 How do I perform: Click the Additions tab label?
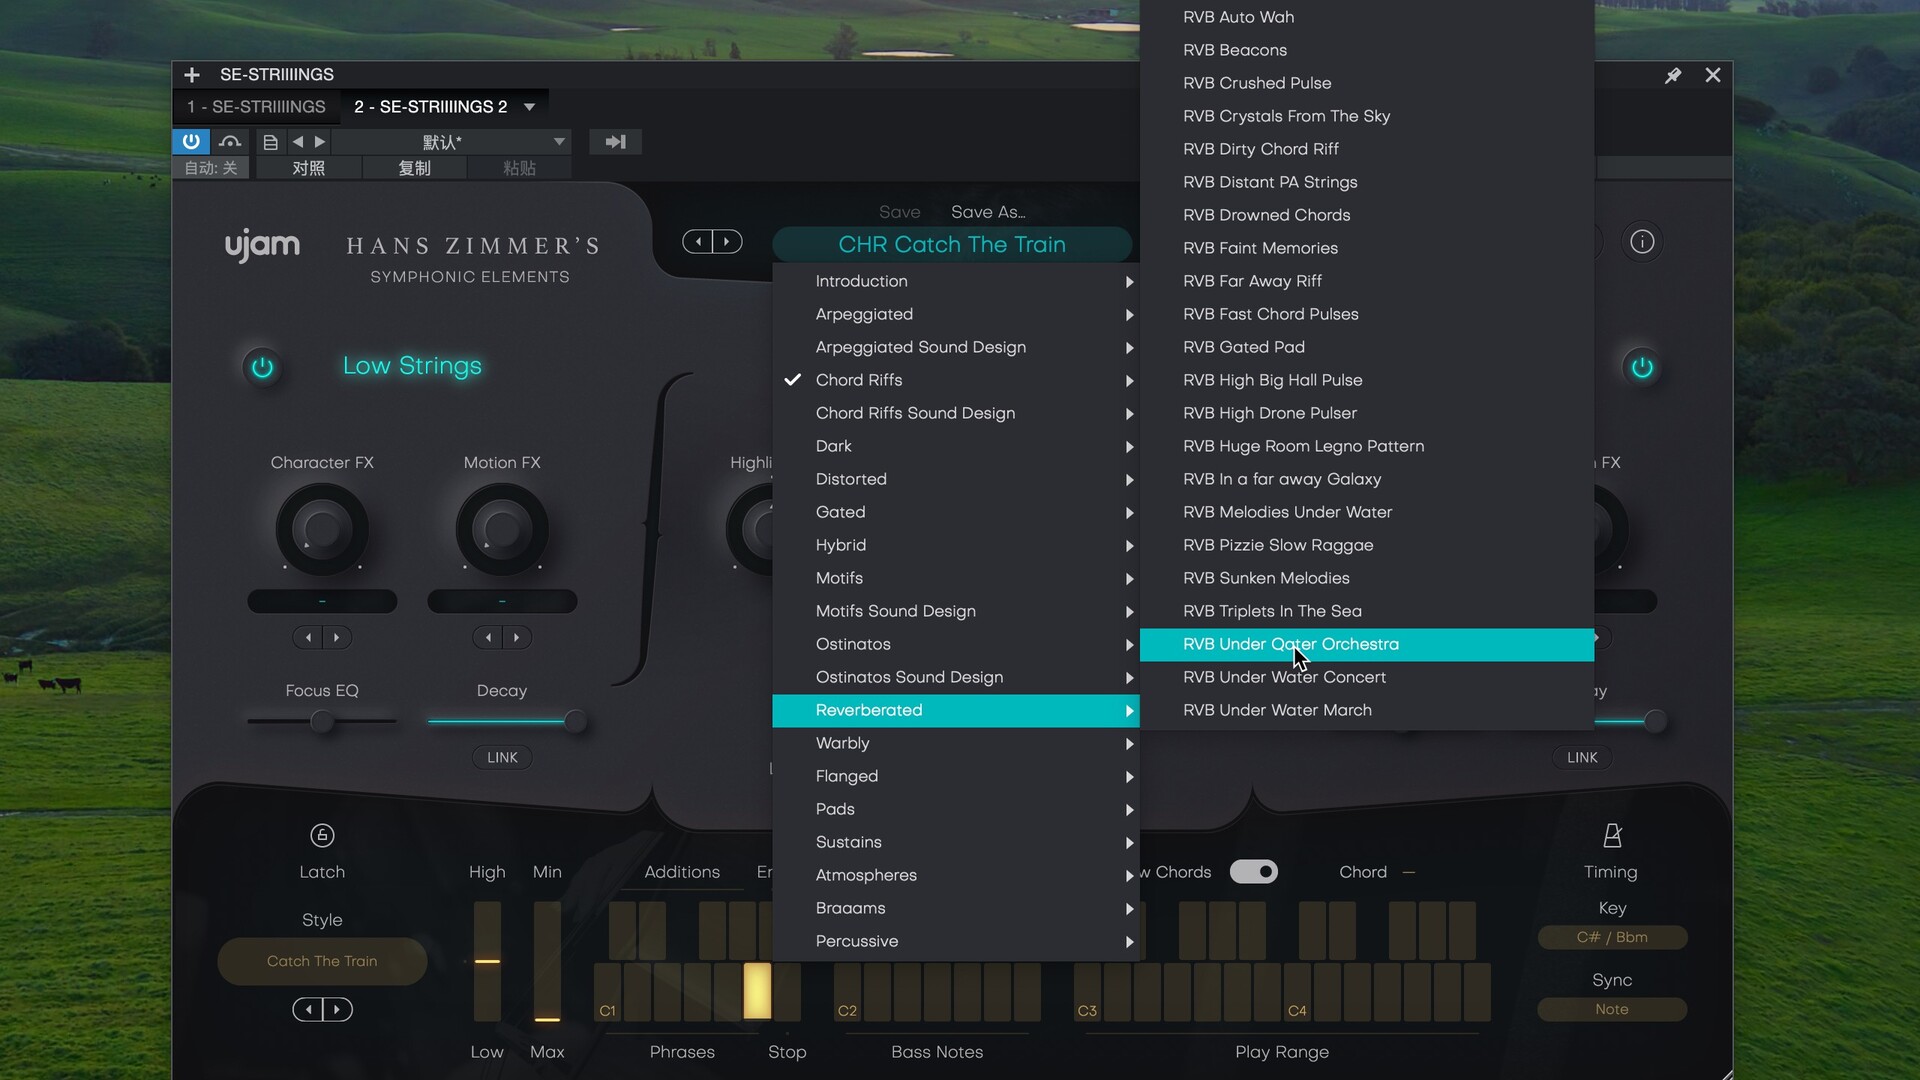pyautogui.click(x=682, y=873)
